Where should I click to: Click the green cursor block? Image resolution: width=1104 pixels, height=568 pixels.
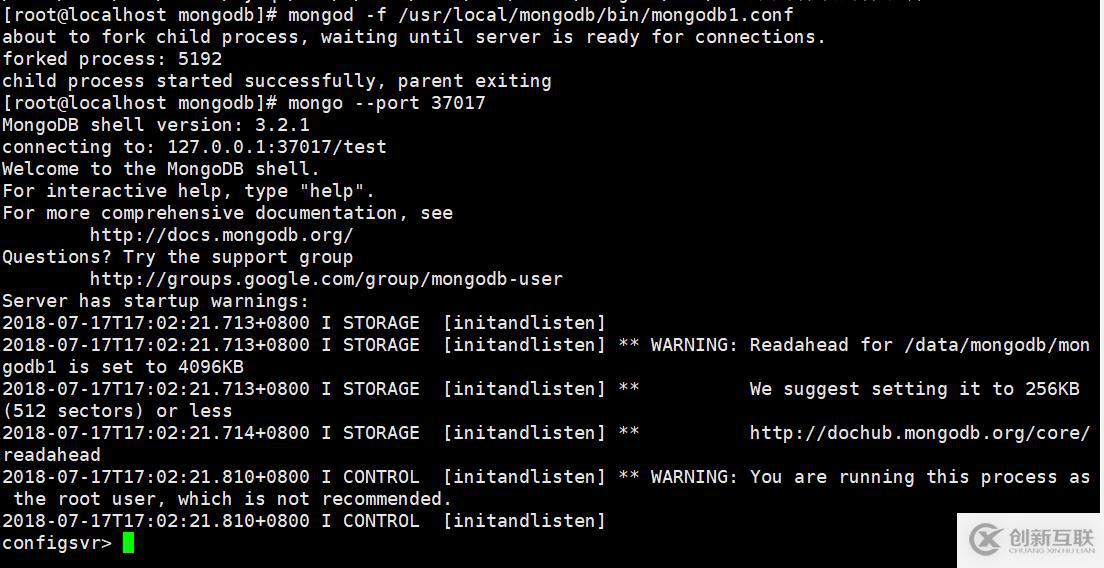coord(128,543)
